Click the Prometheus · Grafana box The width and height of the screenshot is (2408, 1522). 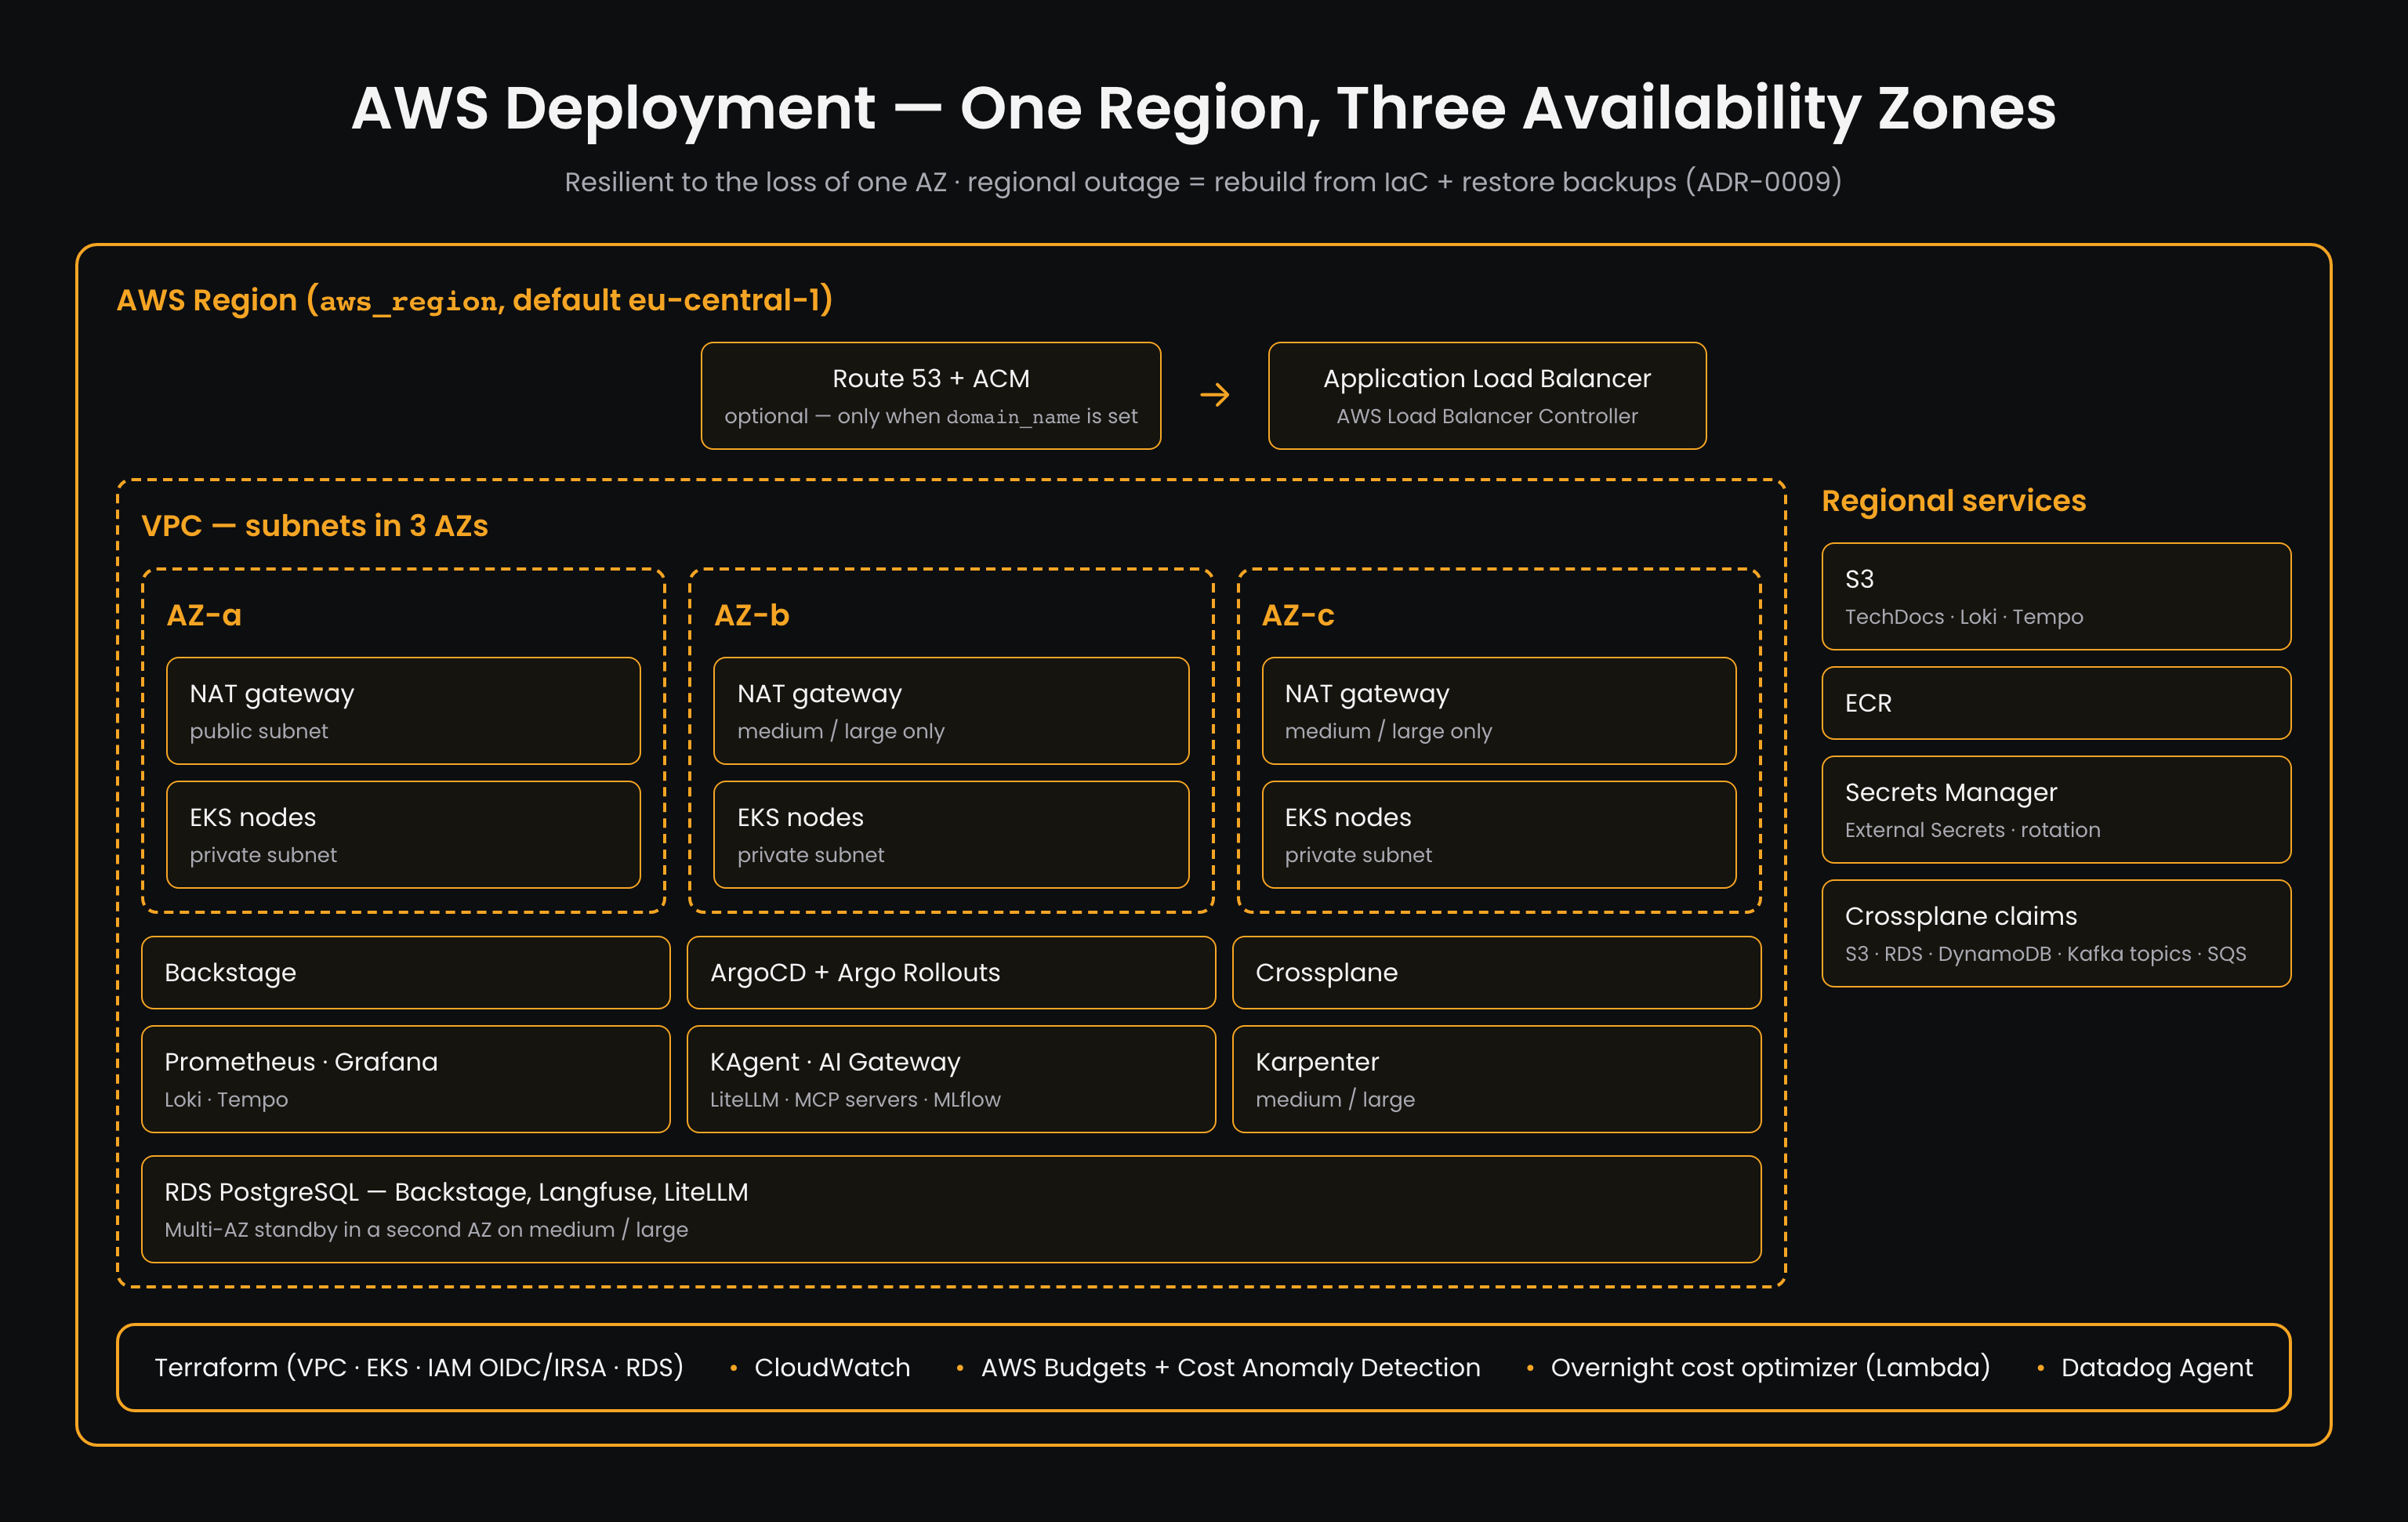(405, 1079)
